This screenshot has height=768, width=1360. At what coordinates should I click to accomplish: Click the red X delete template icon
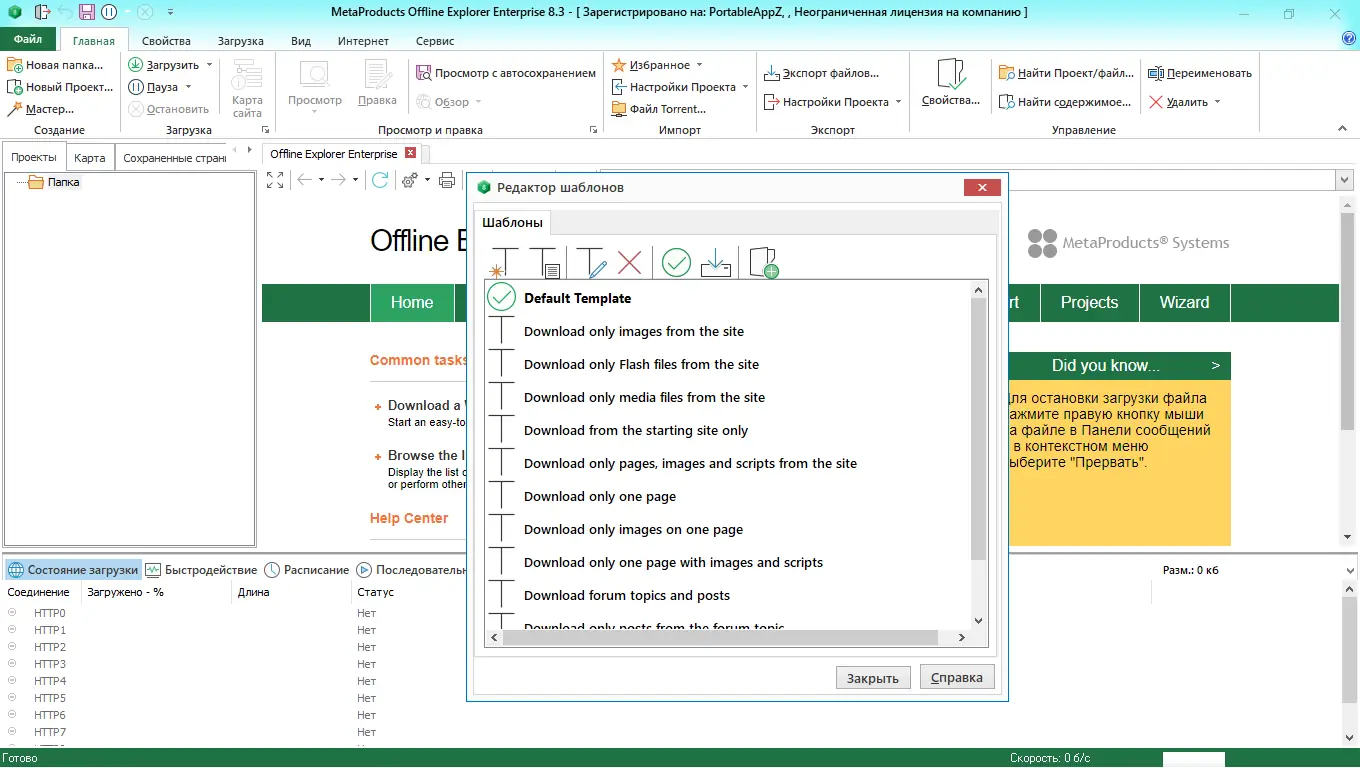click(629, 262)
